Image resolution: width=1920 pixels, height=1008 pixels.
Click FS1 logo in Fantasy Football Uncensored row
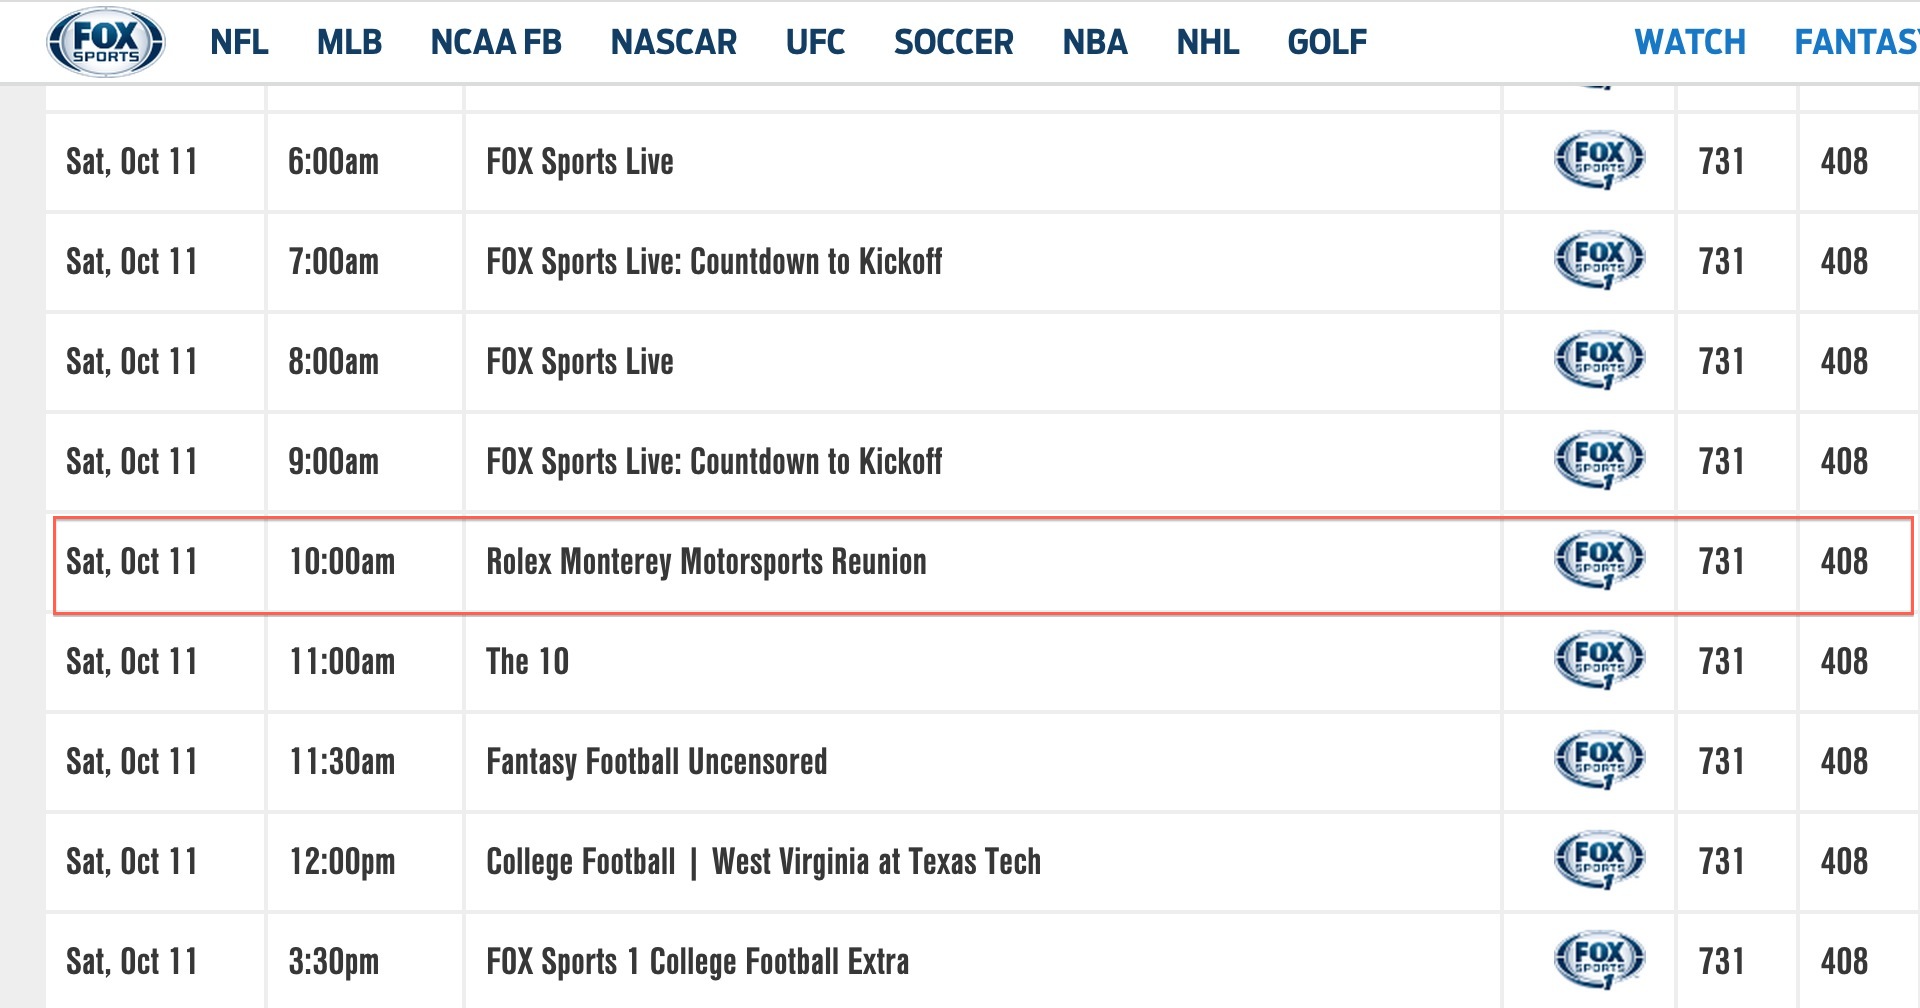point(1599,761)
